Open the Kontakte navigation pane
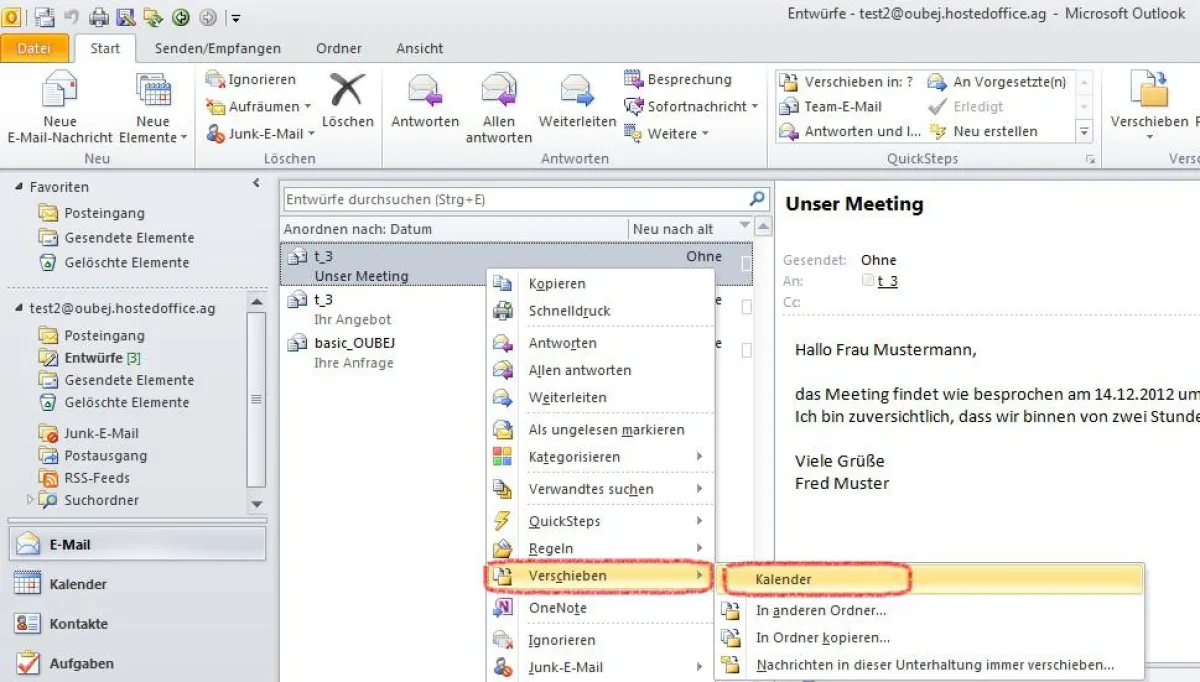The image size is (1200, 682). tap(138, 623)
